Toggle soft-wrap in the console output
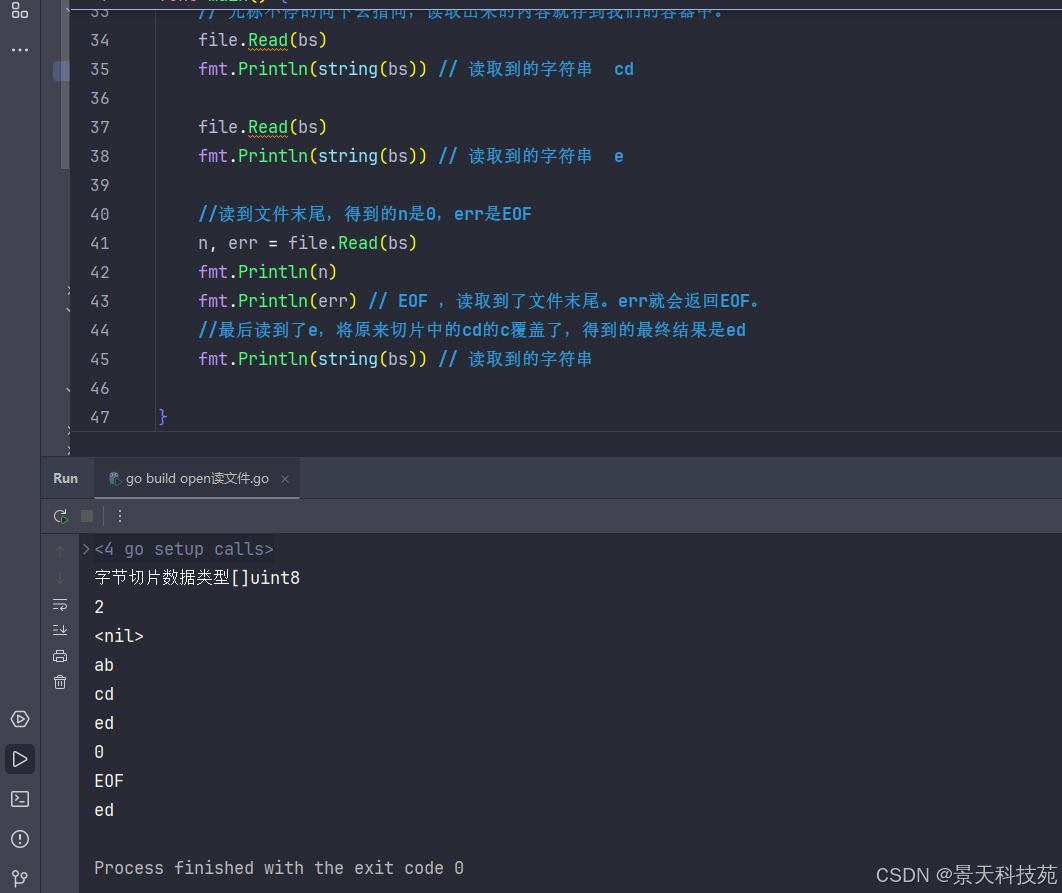Viewport: 1062px width, 893px height. [x=60, y=604]
